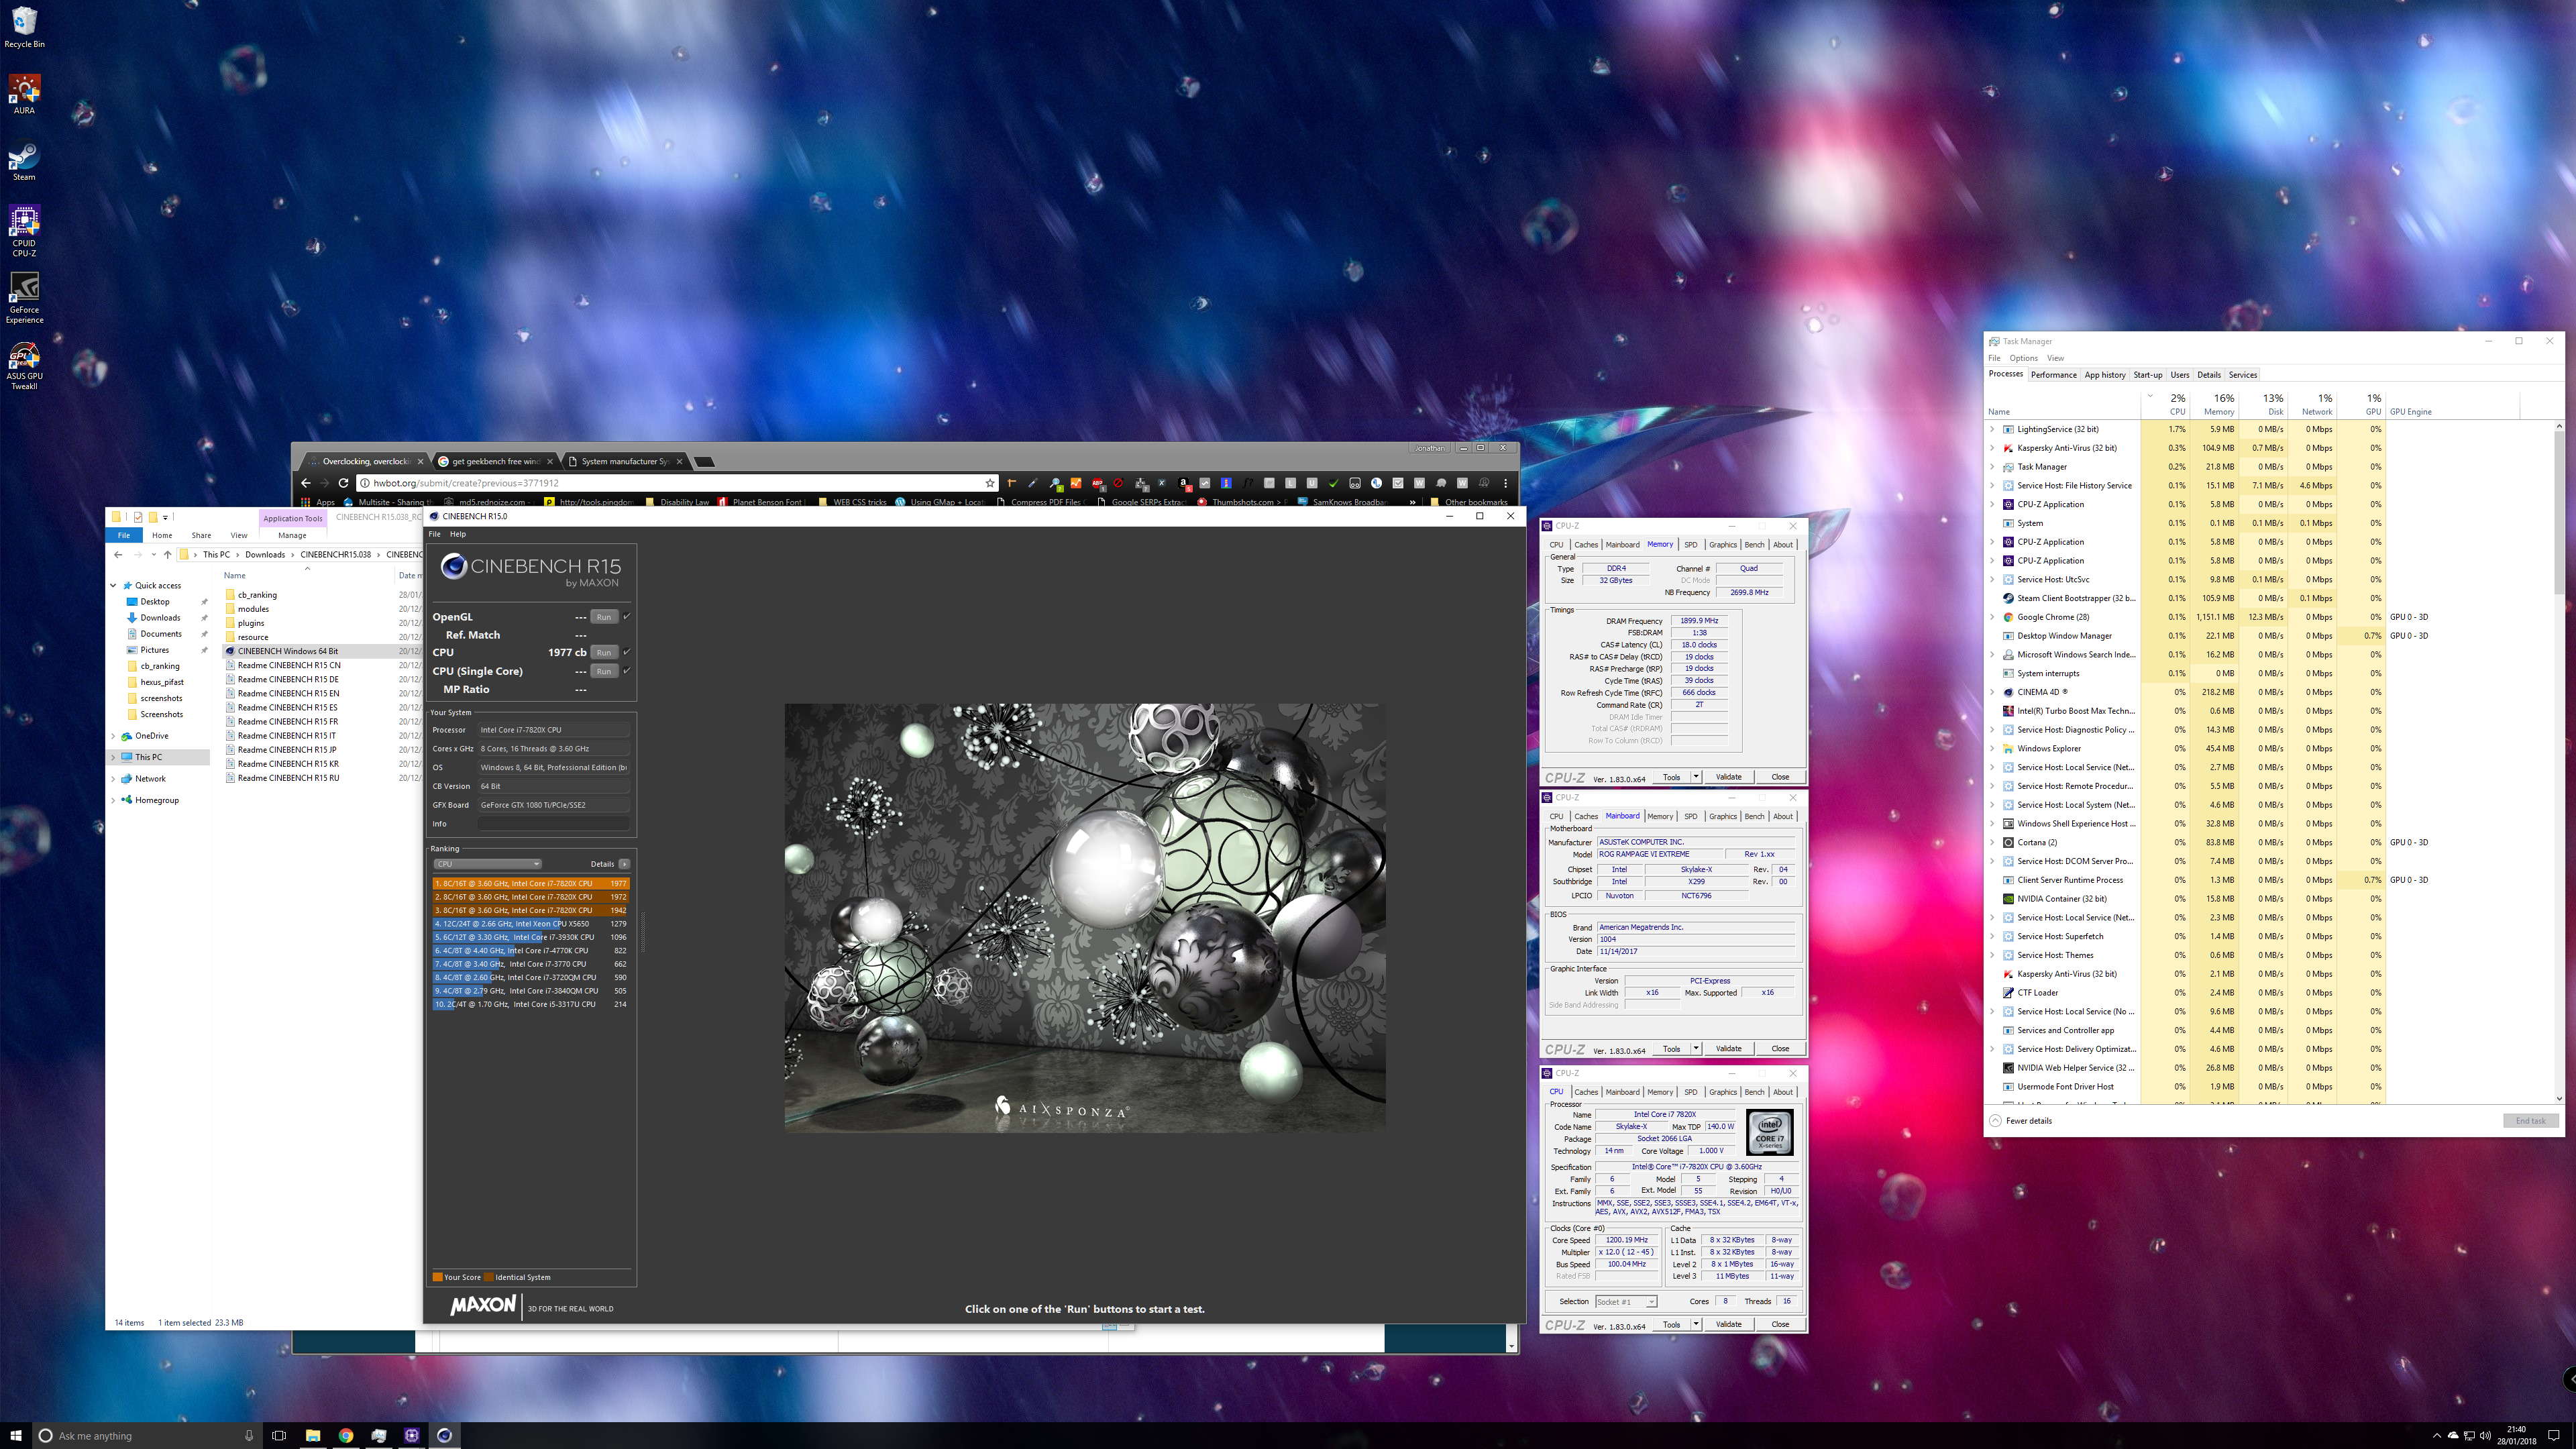Open the View ribbon tab in Explorer
The image size is (2576, 1449).
tap(239, 535)
